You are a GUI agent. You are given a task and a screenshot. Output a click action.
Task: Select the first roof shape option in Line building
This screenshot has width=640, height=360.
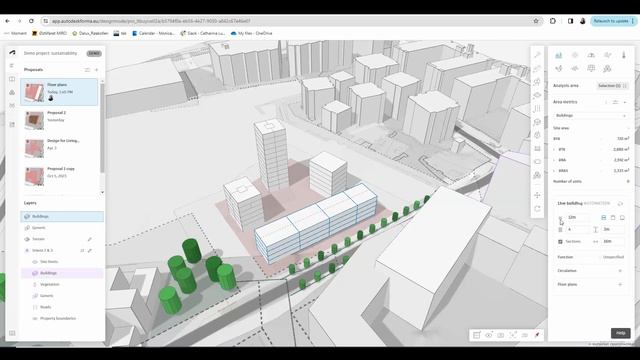click(x=604, y=218)
